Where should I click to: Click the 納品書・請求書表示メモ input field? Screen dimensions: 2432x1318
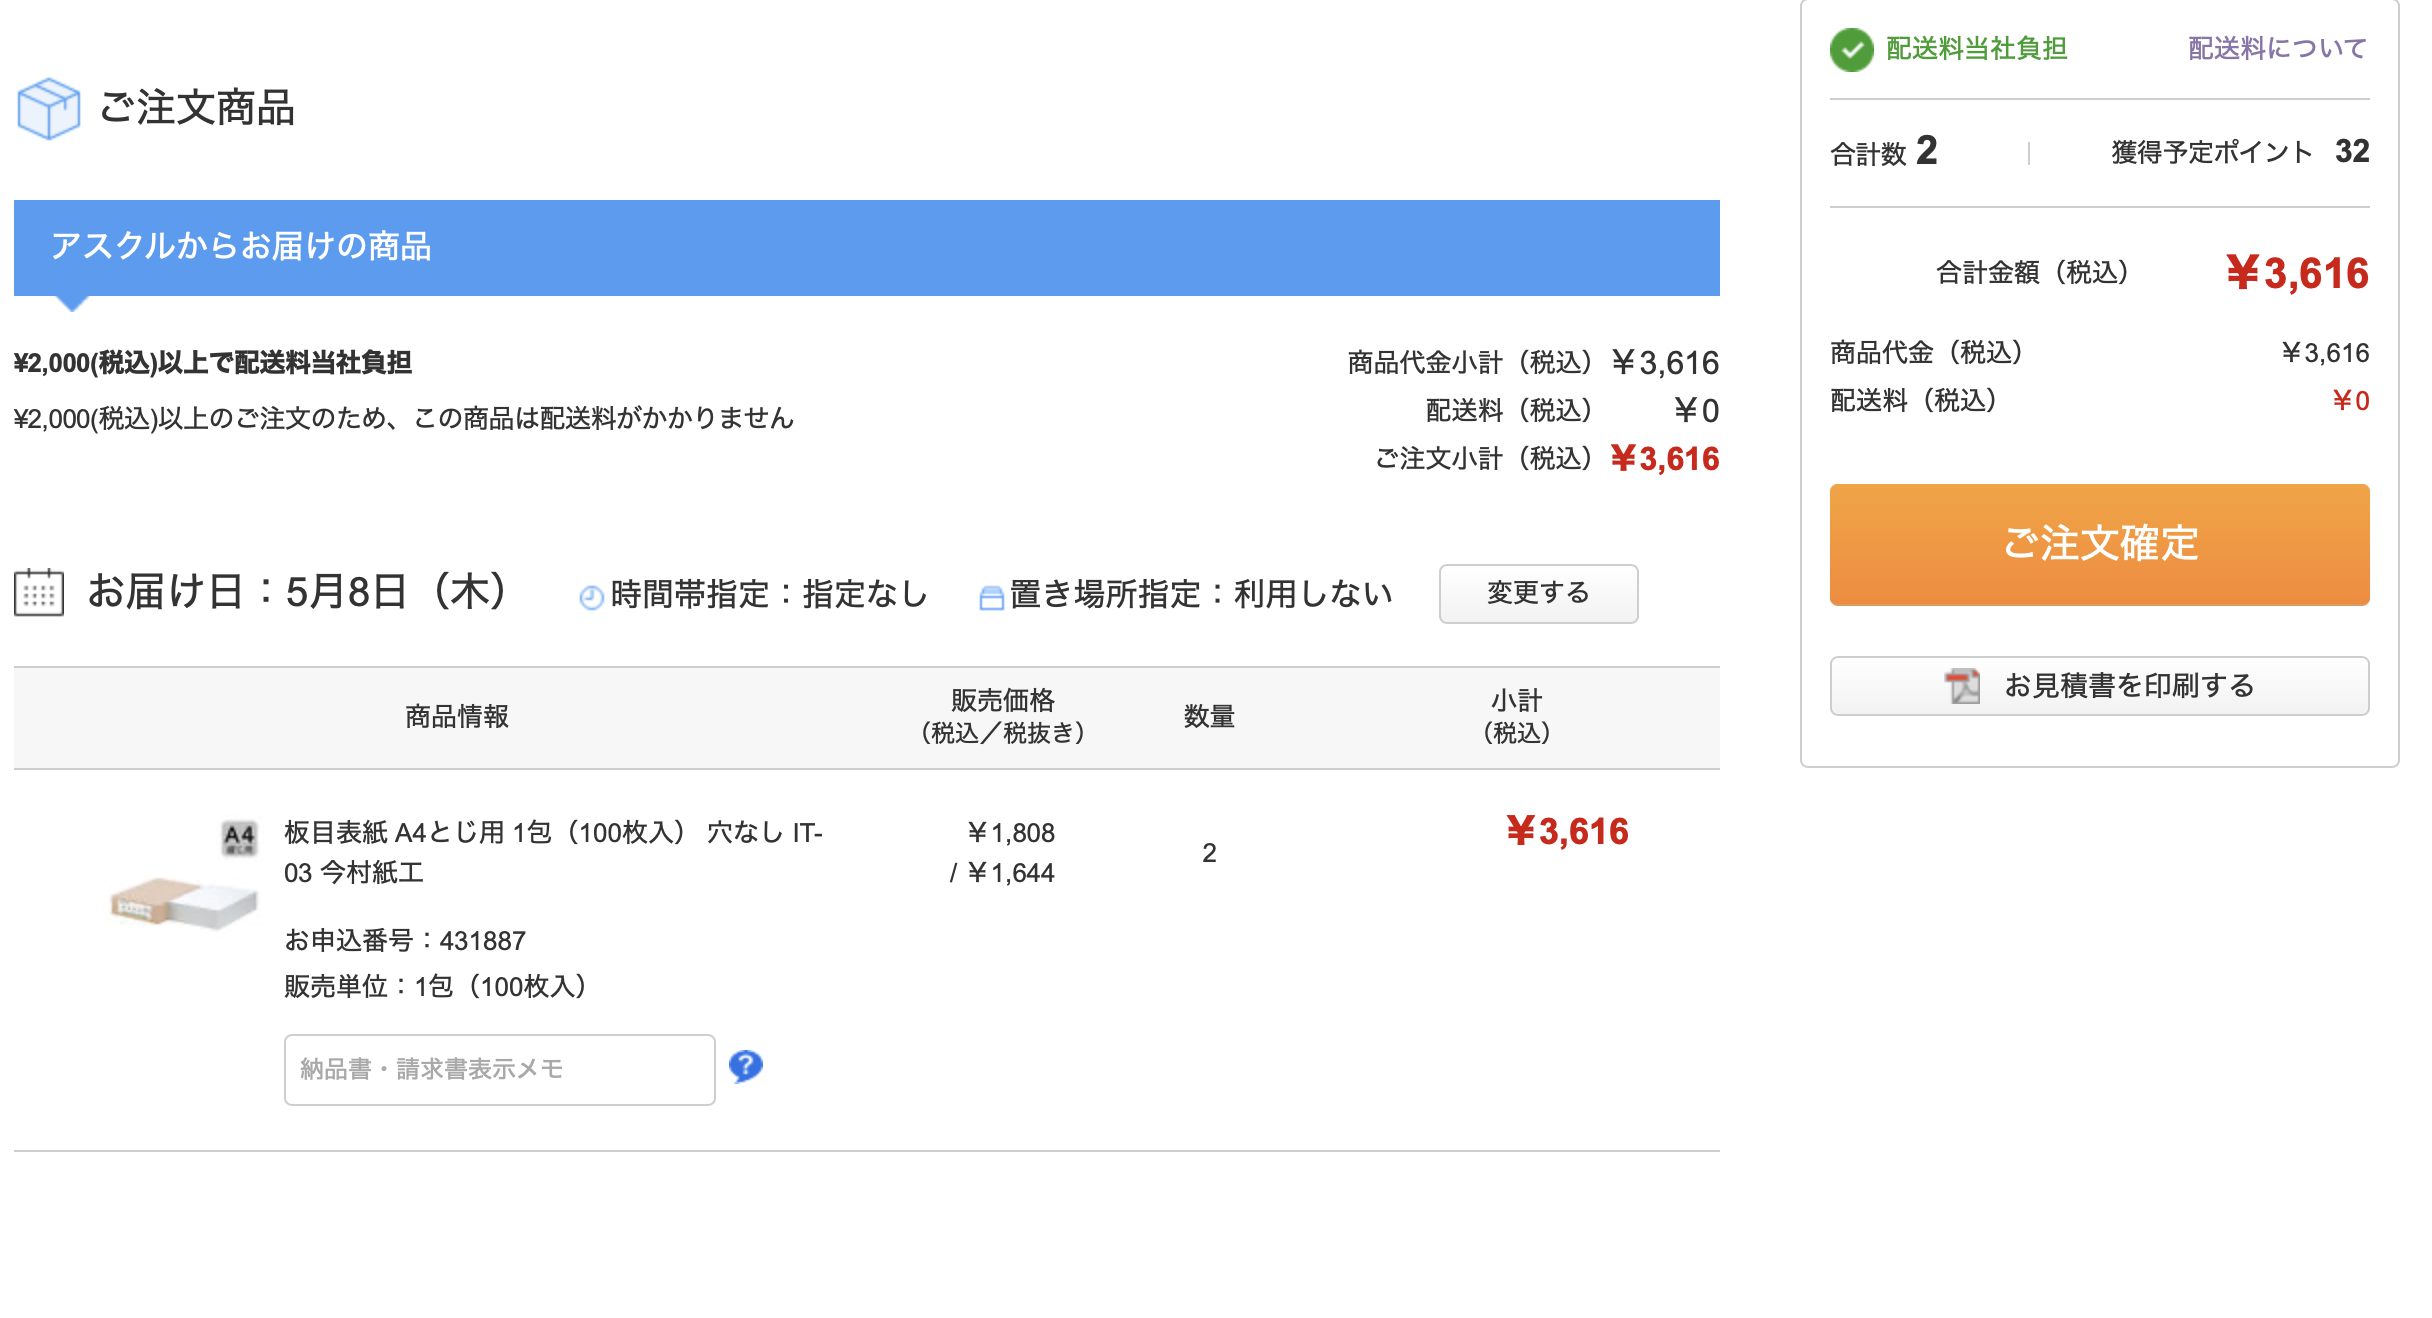pos(499,1070)
